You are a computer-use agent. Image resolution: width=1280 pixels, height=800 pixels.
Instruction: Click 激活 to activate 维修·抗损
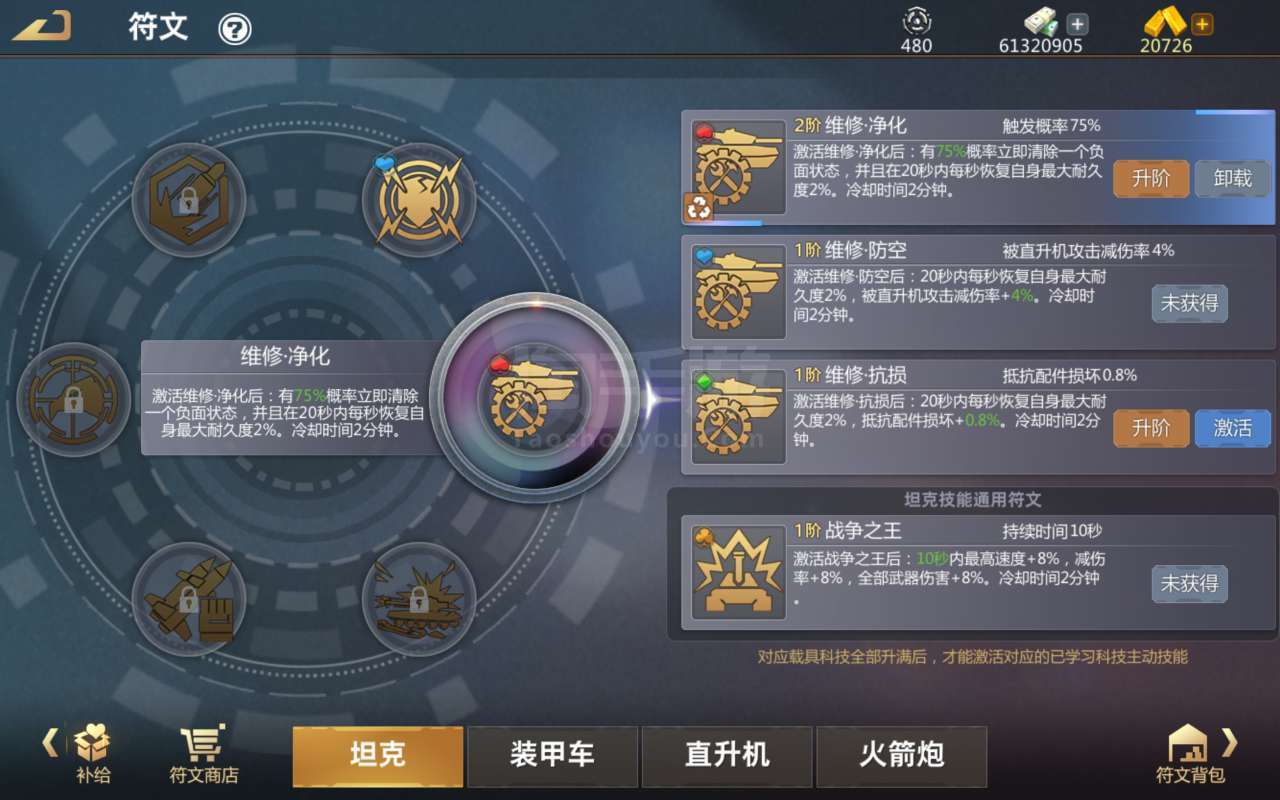click(x=1232, y=428)
